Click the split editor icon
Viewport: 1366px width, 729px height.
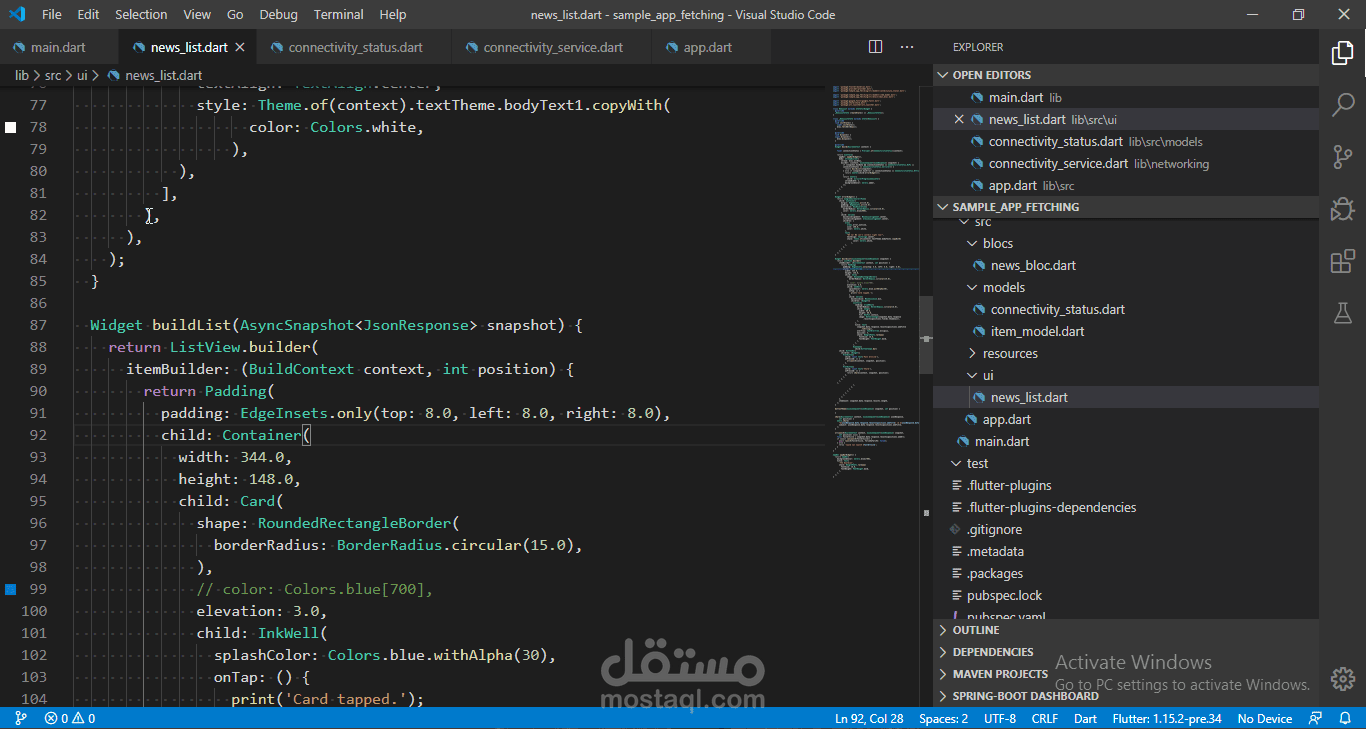pos(876,47)
